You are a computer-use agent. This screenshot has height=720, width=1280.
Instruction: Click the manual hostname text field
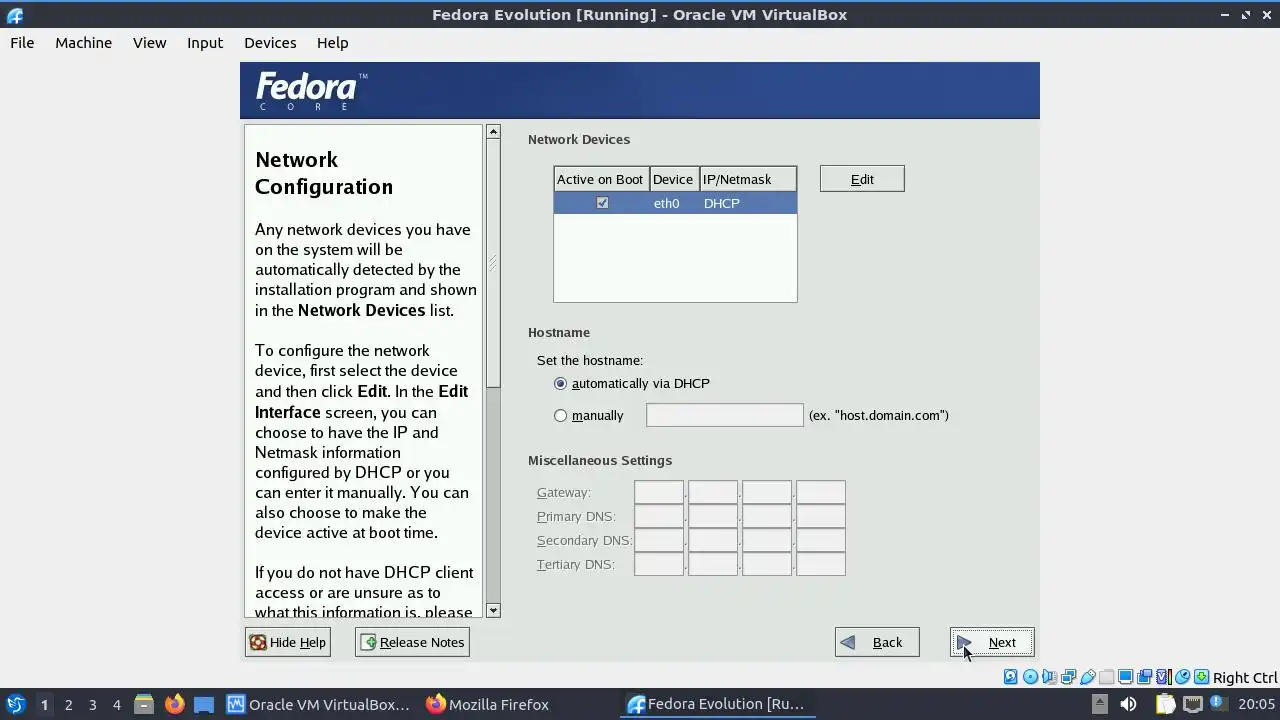[724, 415]
